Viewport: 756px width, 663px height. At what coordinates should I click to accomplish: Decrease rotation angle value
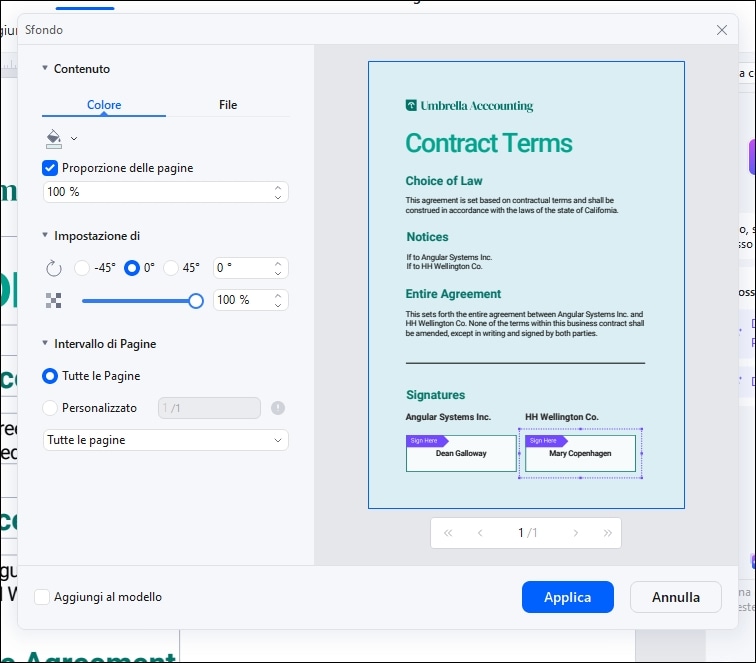[x=278, y=273]
